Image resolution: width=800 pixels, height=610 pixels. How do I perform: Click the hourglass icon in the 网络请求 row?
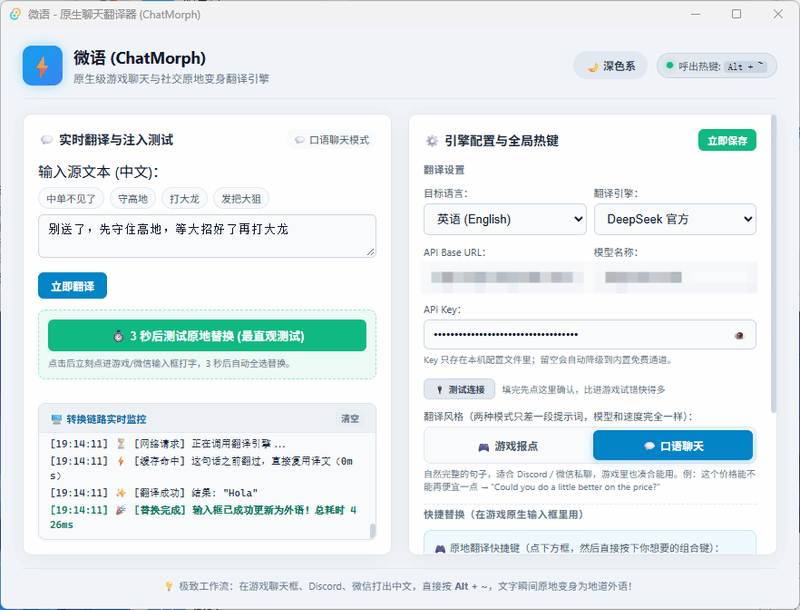pyautogui.click(x=121, y=444)
